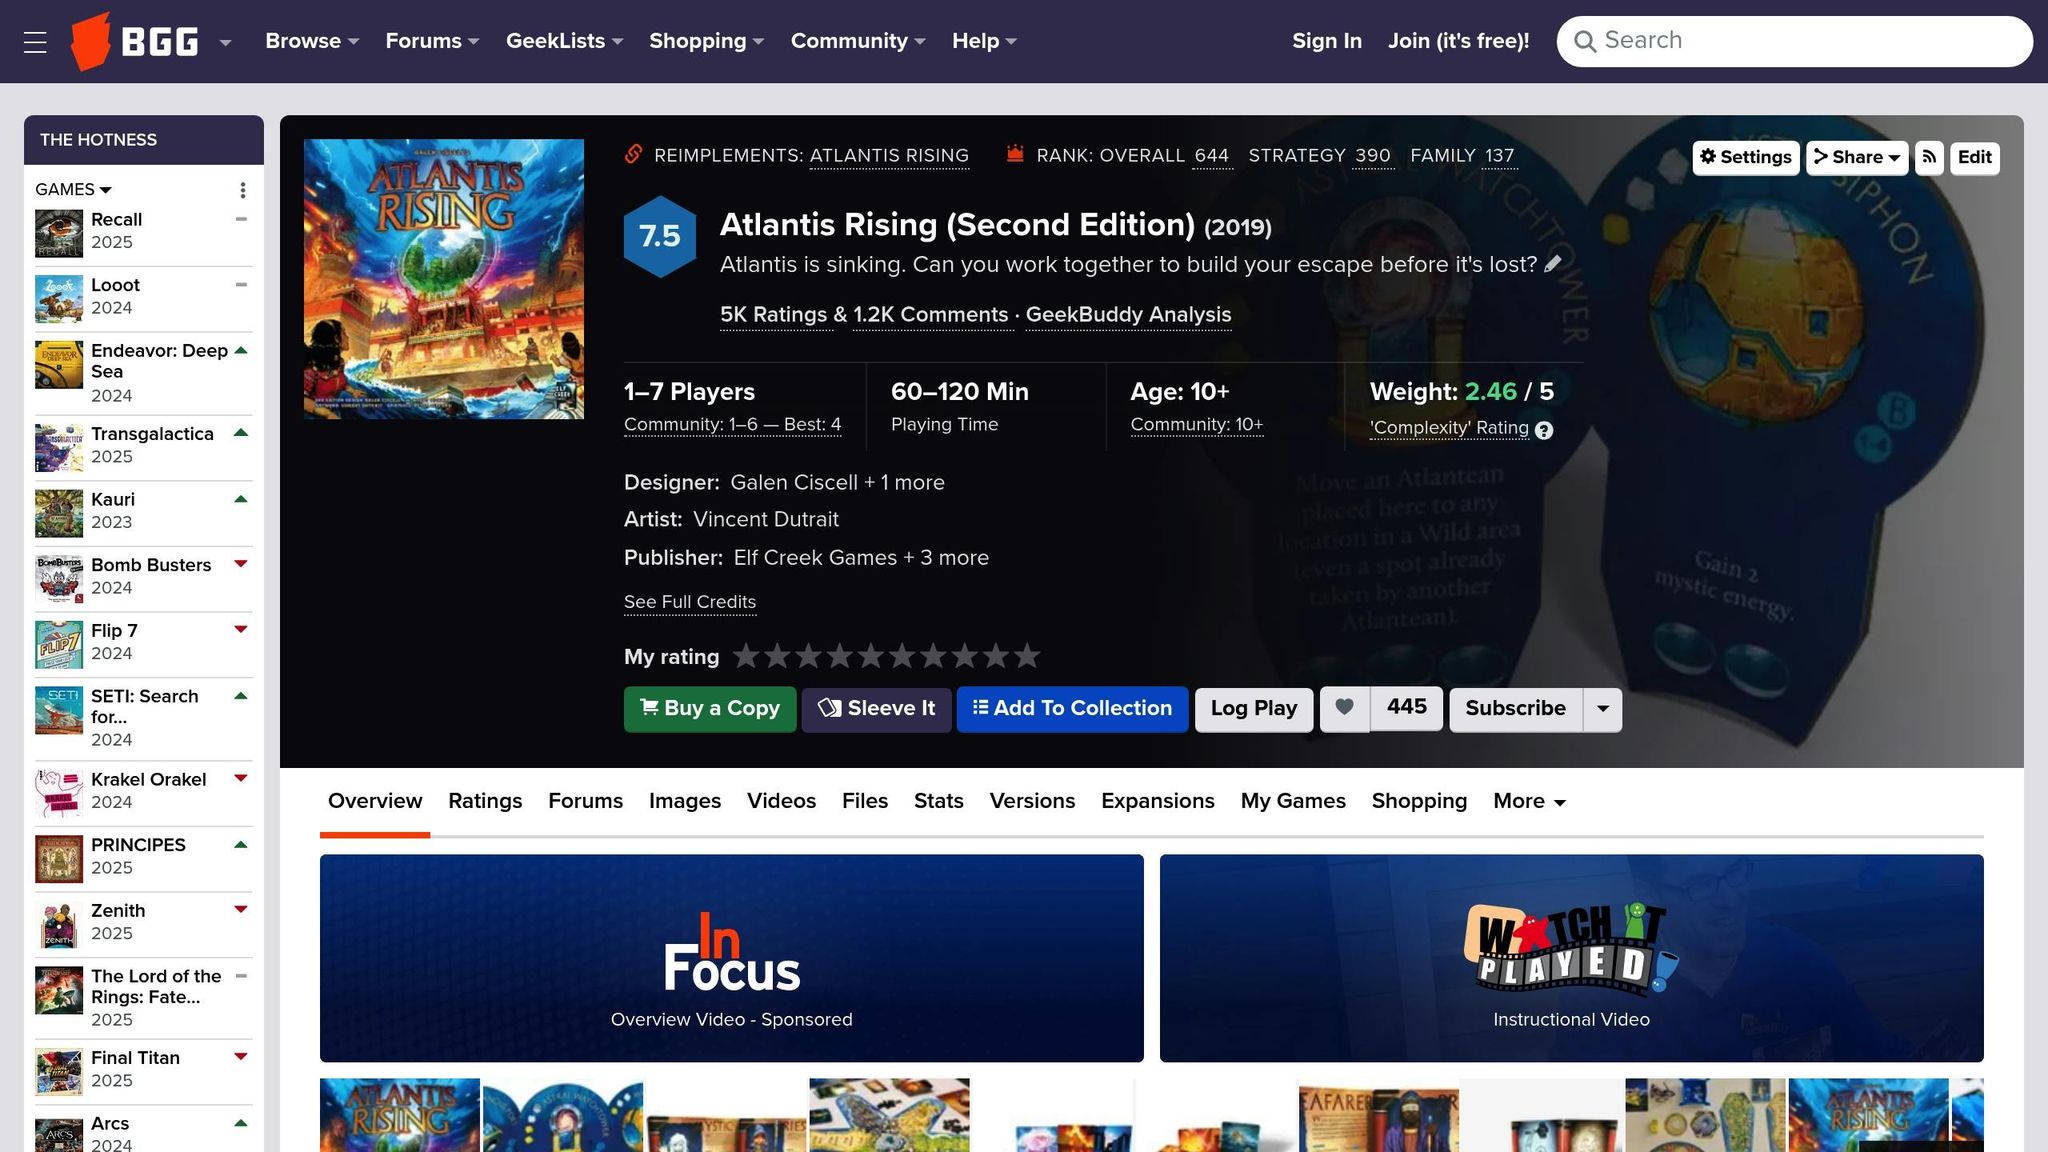Open the GeekLists dropdown menu

[x=564, y=41]
